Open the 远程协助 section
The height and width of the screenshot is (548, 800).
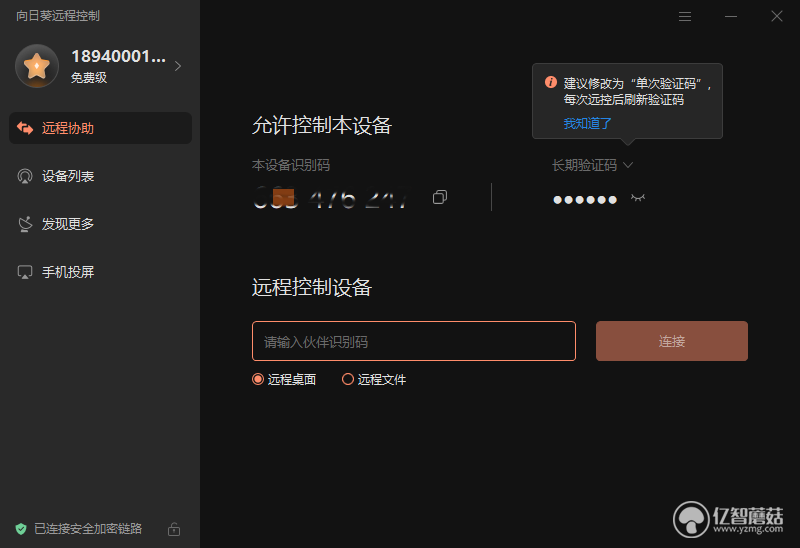coord(101,128)
